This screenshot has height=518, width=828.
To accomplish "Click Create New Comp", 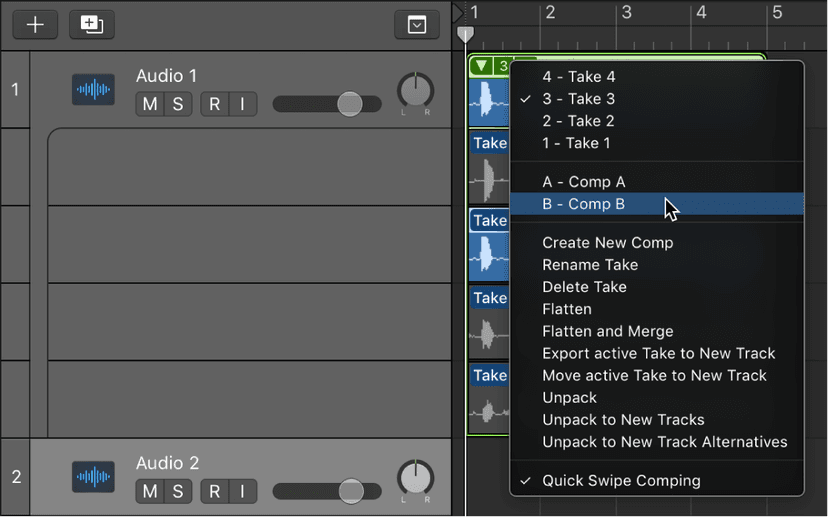I will coord(657,243).
